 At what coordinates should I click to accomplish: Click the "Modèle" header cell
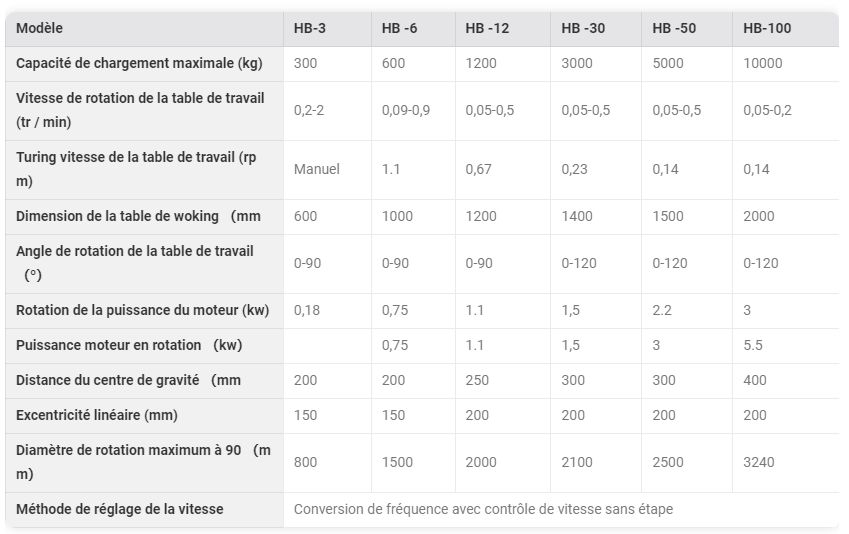tap(39, 28)
